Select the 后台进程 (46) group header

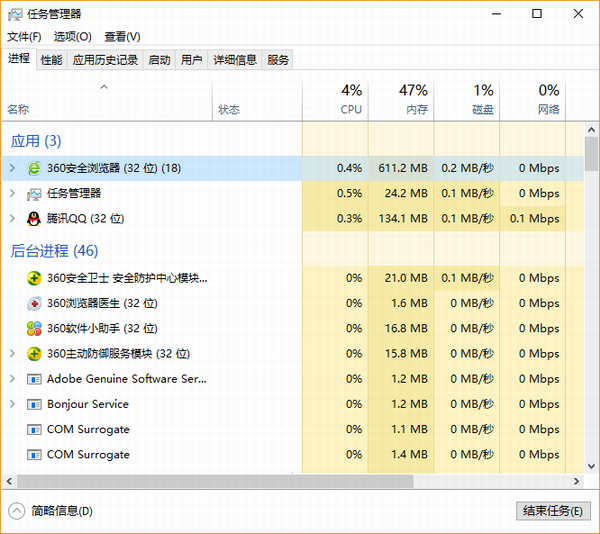[x=54, y=251]
